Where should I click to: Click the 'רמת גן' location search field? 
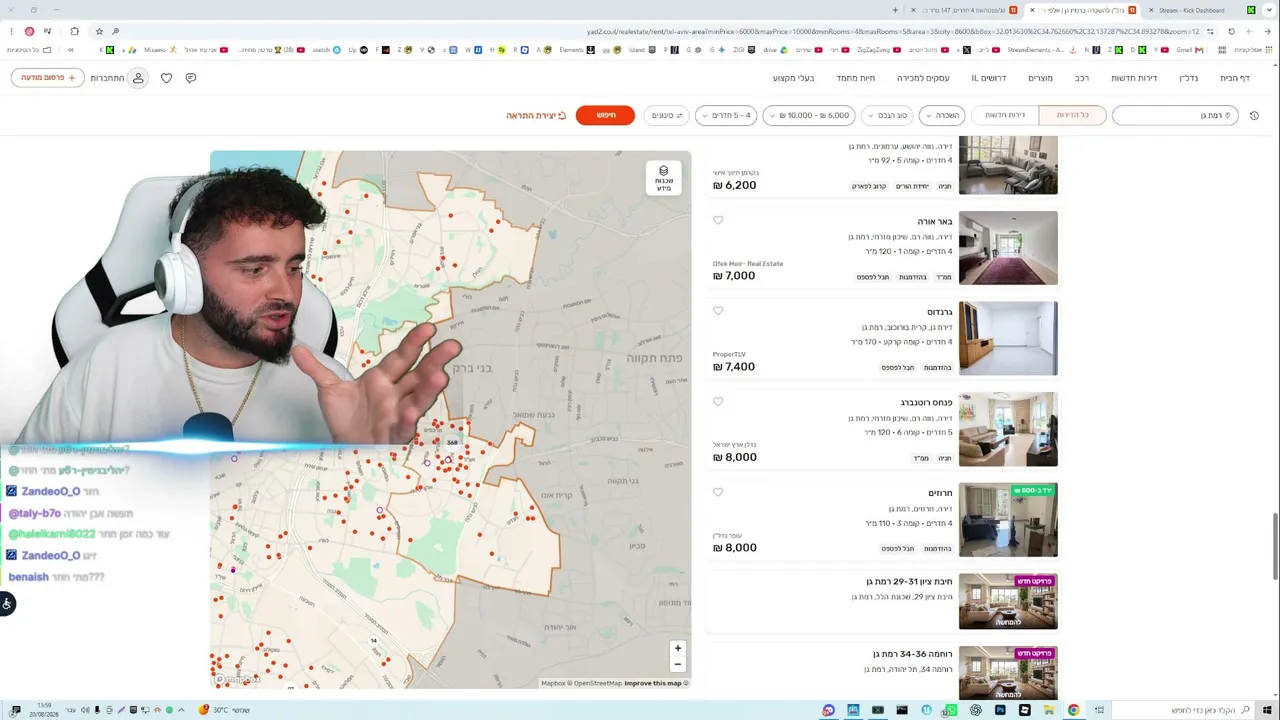[x=1175, y=115]
